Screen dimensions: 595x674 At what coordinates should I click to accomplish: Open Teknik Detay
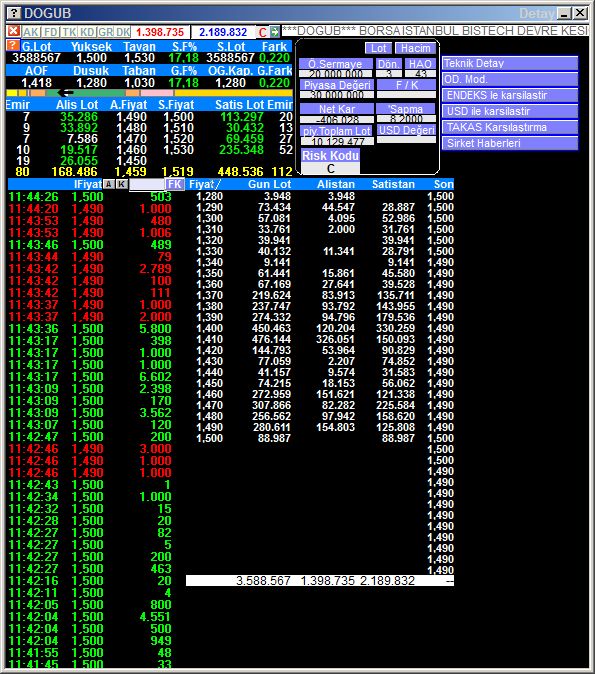tap(510, 63)
